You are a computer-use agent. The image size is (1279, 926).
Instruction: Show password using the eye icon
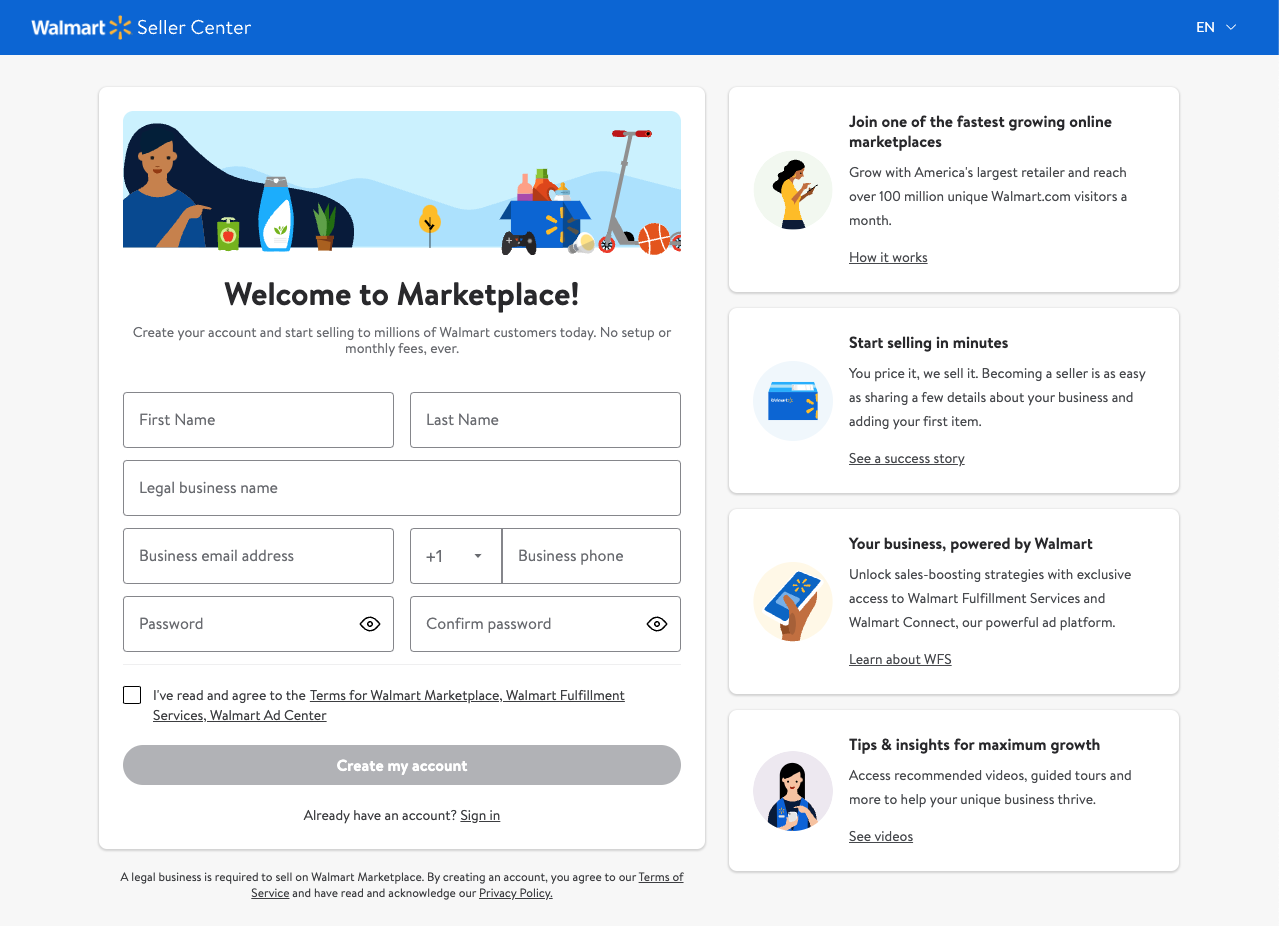370,624
